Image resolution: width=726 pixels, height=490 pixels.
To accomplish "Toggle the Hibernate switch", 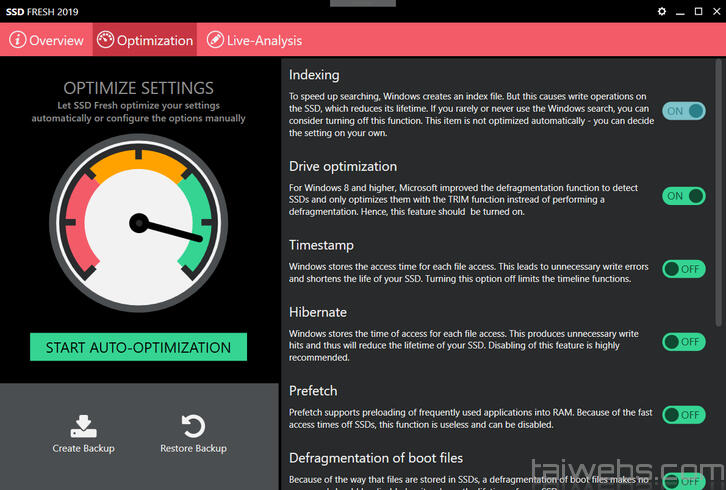I will [x=684, y=342].
